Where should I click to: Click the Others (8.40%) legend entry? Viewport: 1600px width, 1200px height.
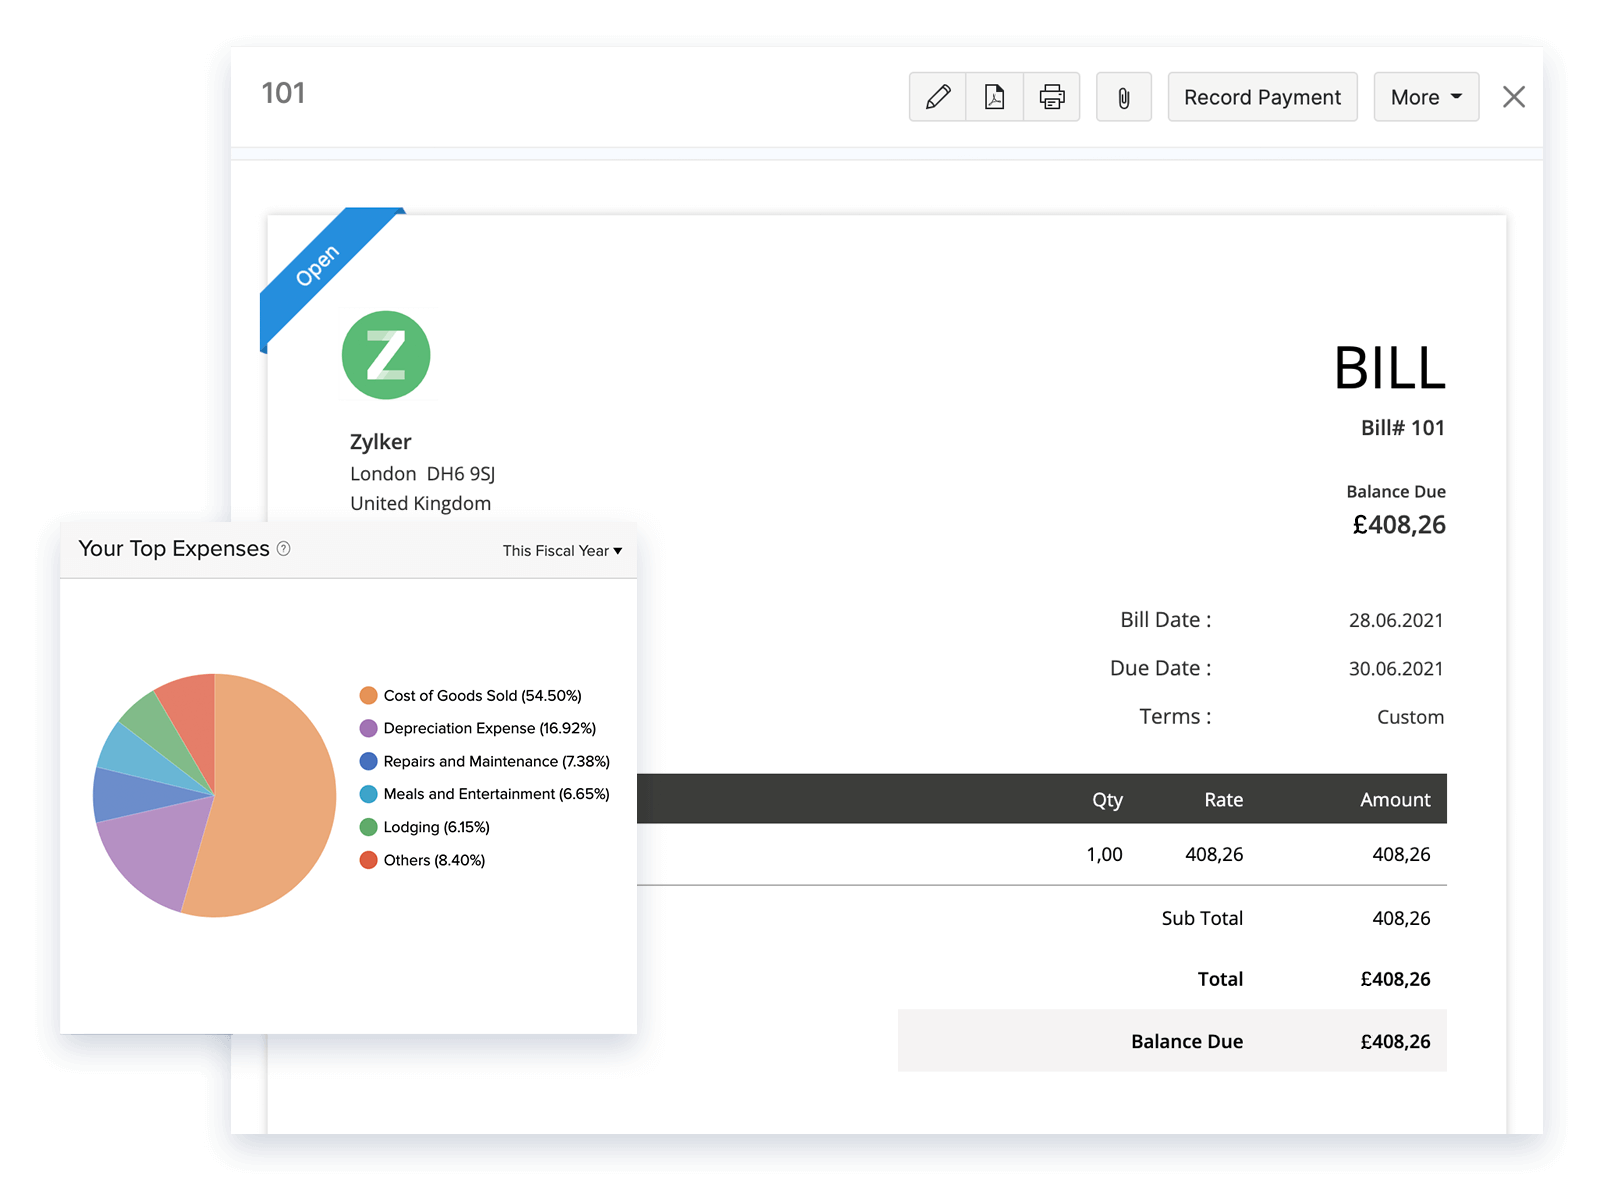click(435, 860)
